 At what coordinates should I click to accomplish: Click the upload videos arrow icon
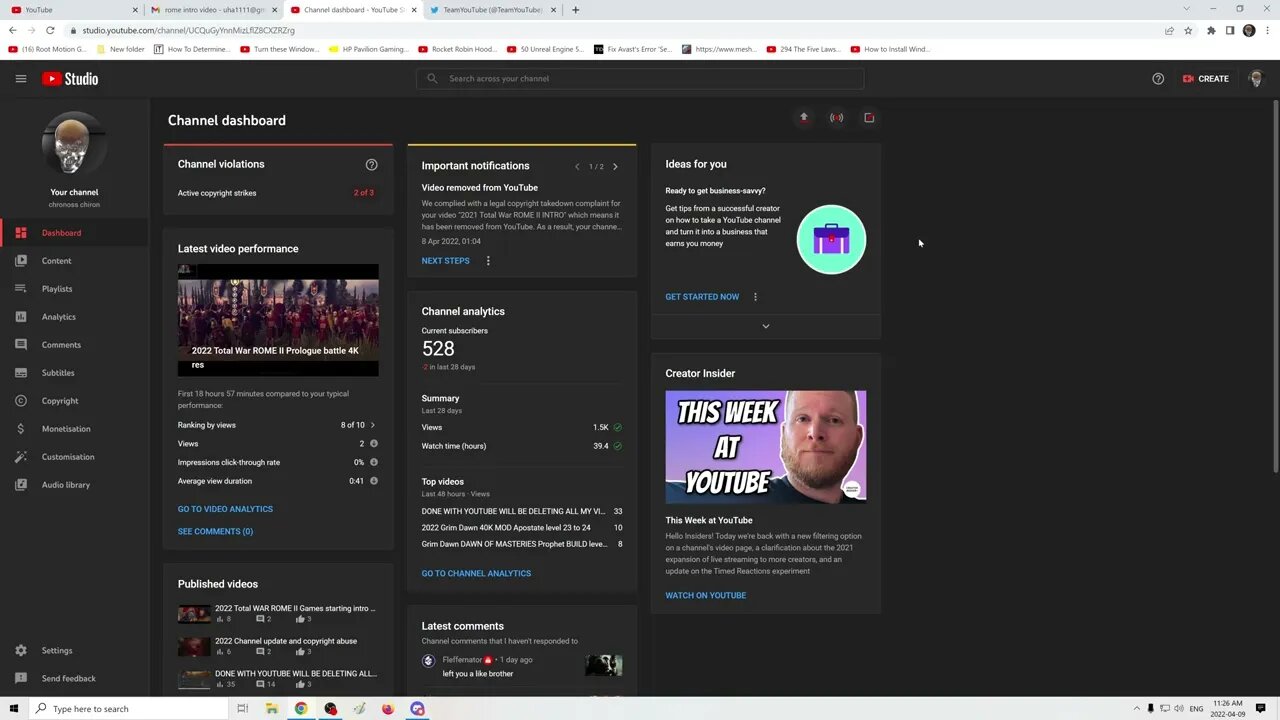point(803,118)
